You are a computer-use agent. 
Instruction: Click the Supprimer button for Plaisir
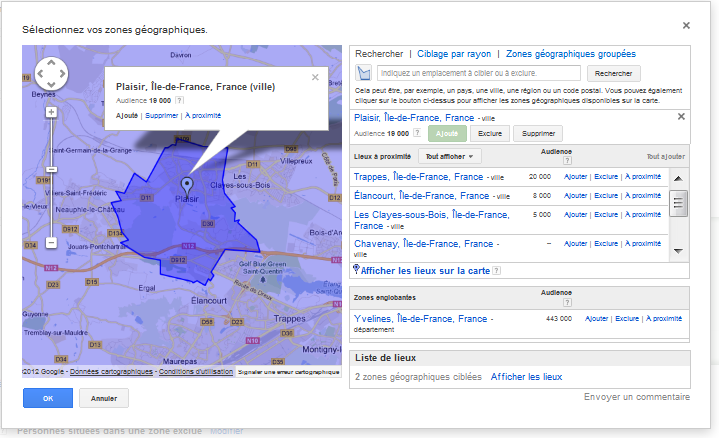point(538,133)
